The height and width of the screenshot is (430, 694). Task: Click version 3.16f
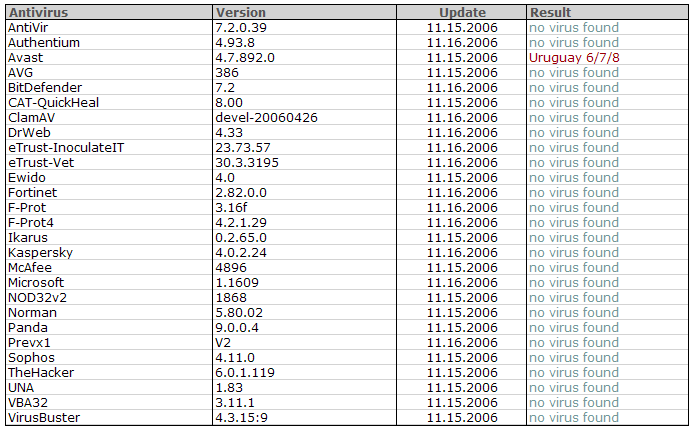point(231,208)
